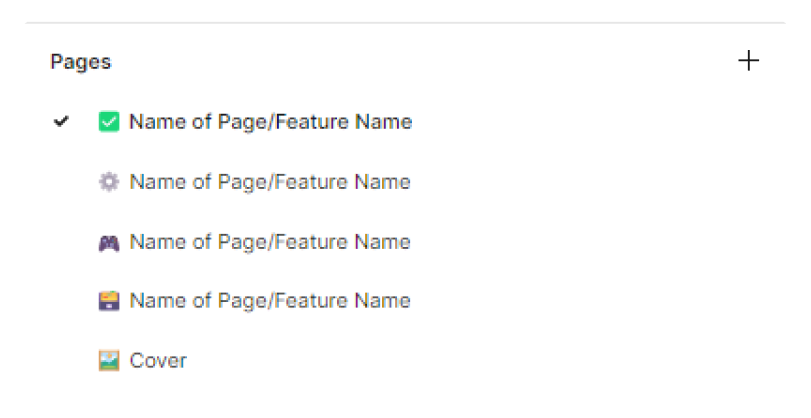This screenshot has height=418, width=811.
Task: Click the purple game controller emoji icon
Action: 109,242
